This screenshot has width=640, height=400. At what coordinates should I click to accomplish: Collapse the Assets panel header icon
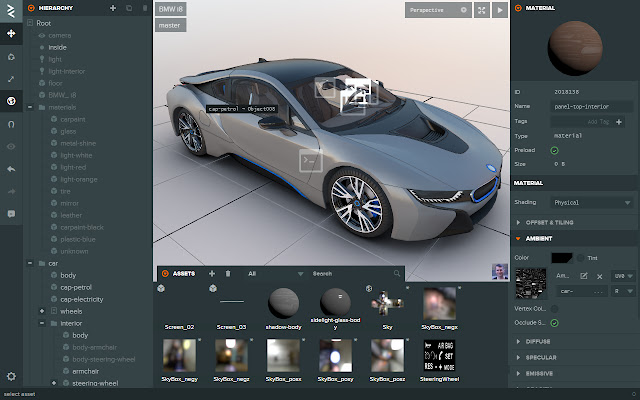coord(165,273)
